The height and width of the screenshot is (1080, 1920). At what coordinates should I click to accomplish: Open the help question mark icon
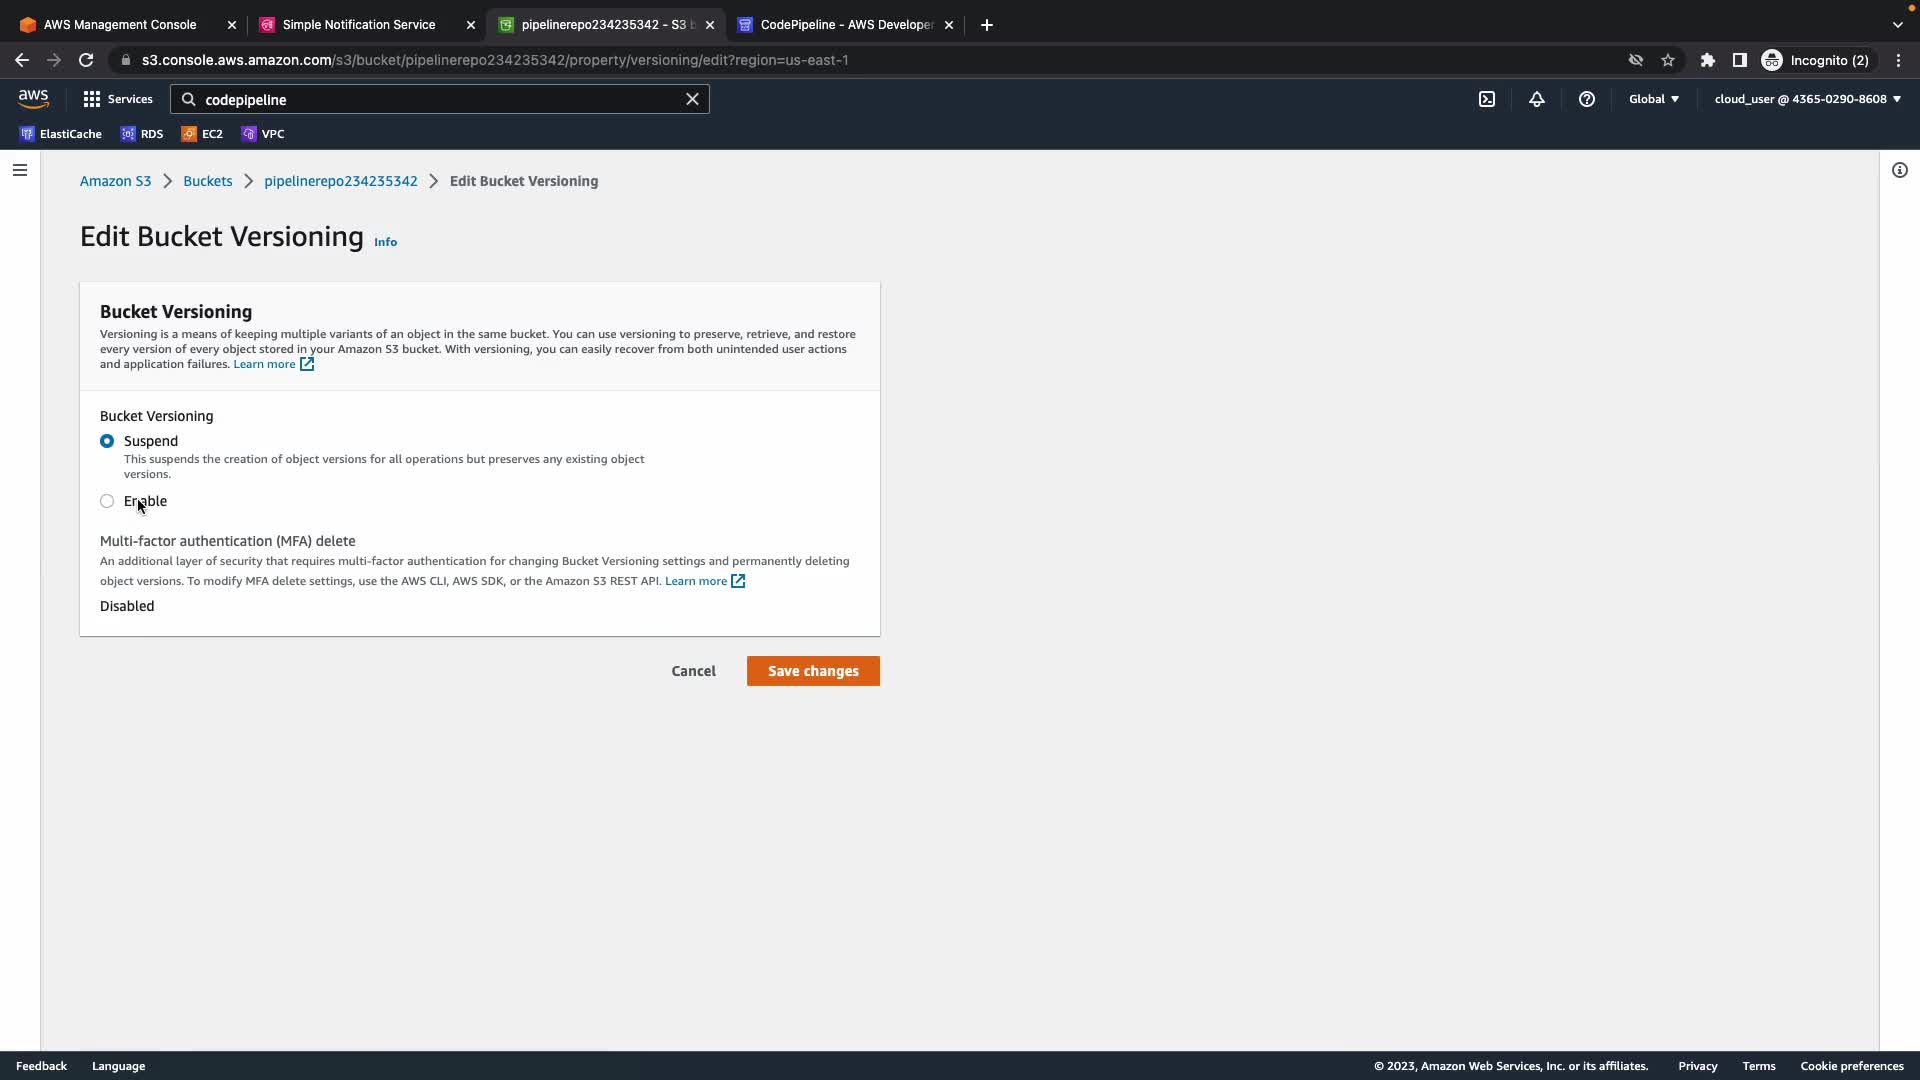pyautogui.click(x=1587, y=99)
